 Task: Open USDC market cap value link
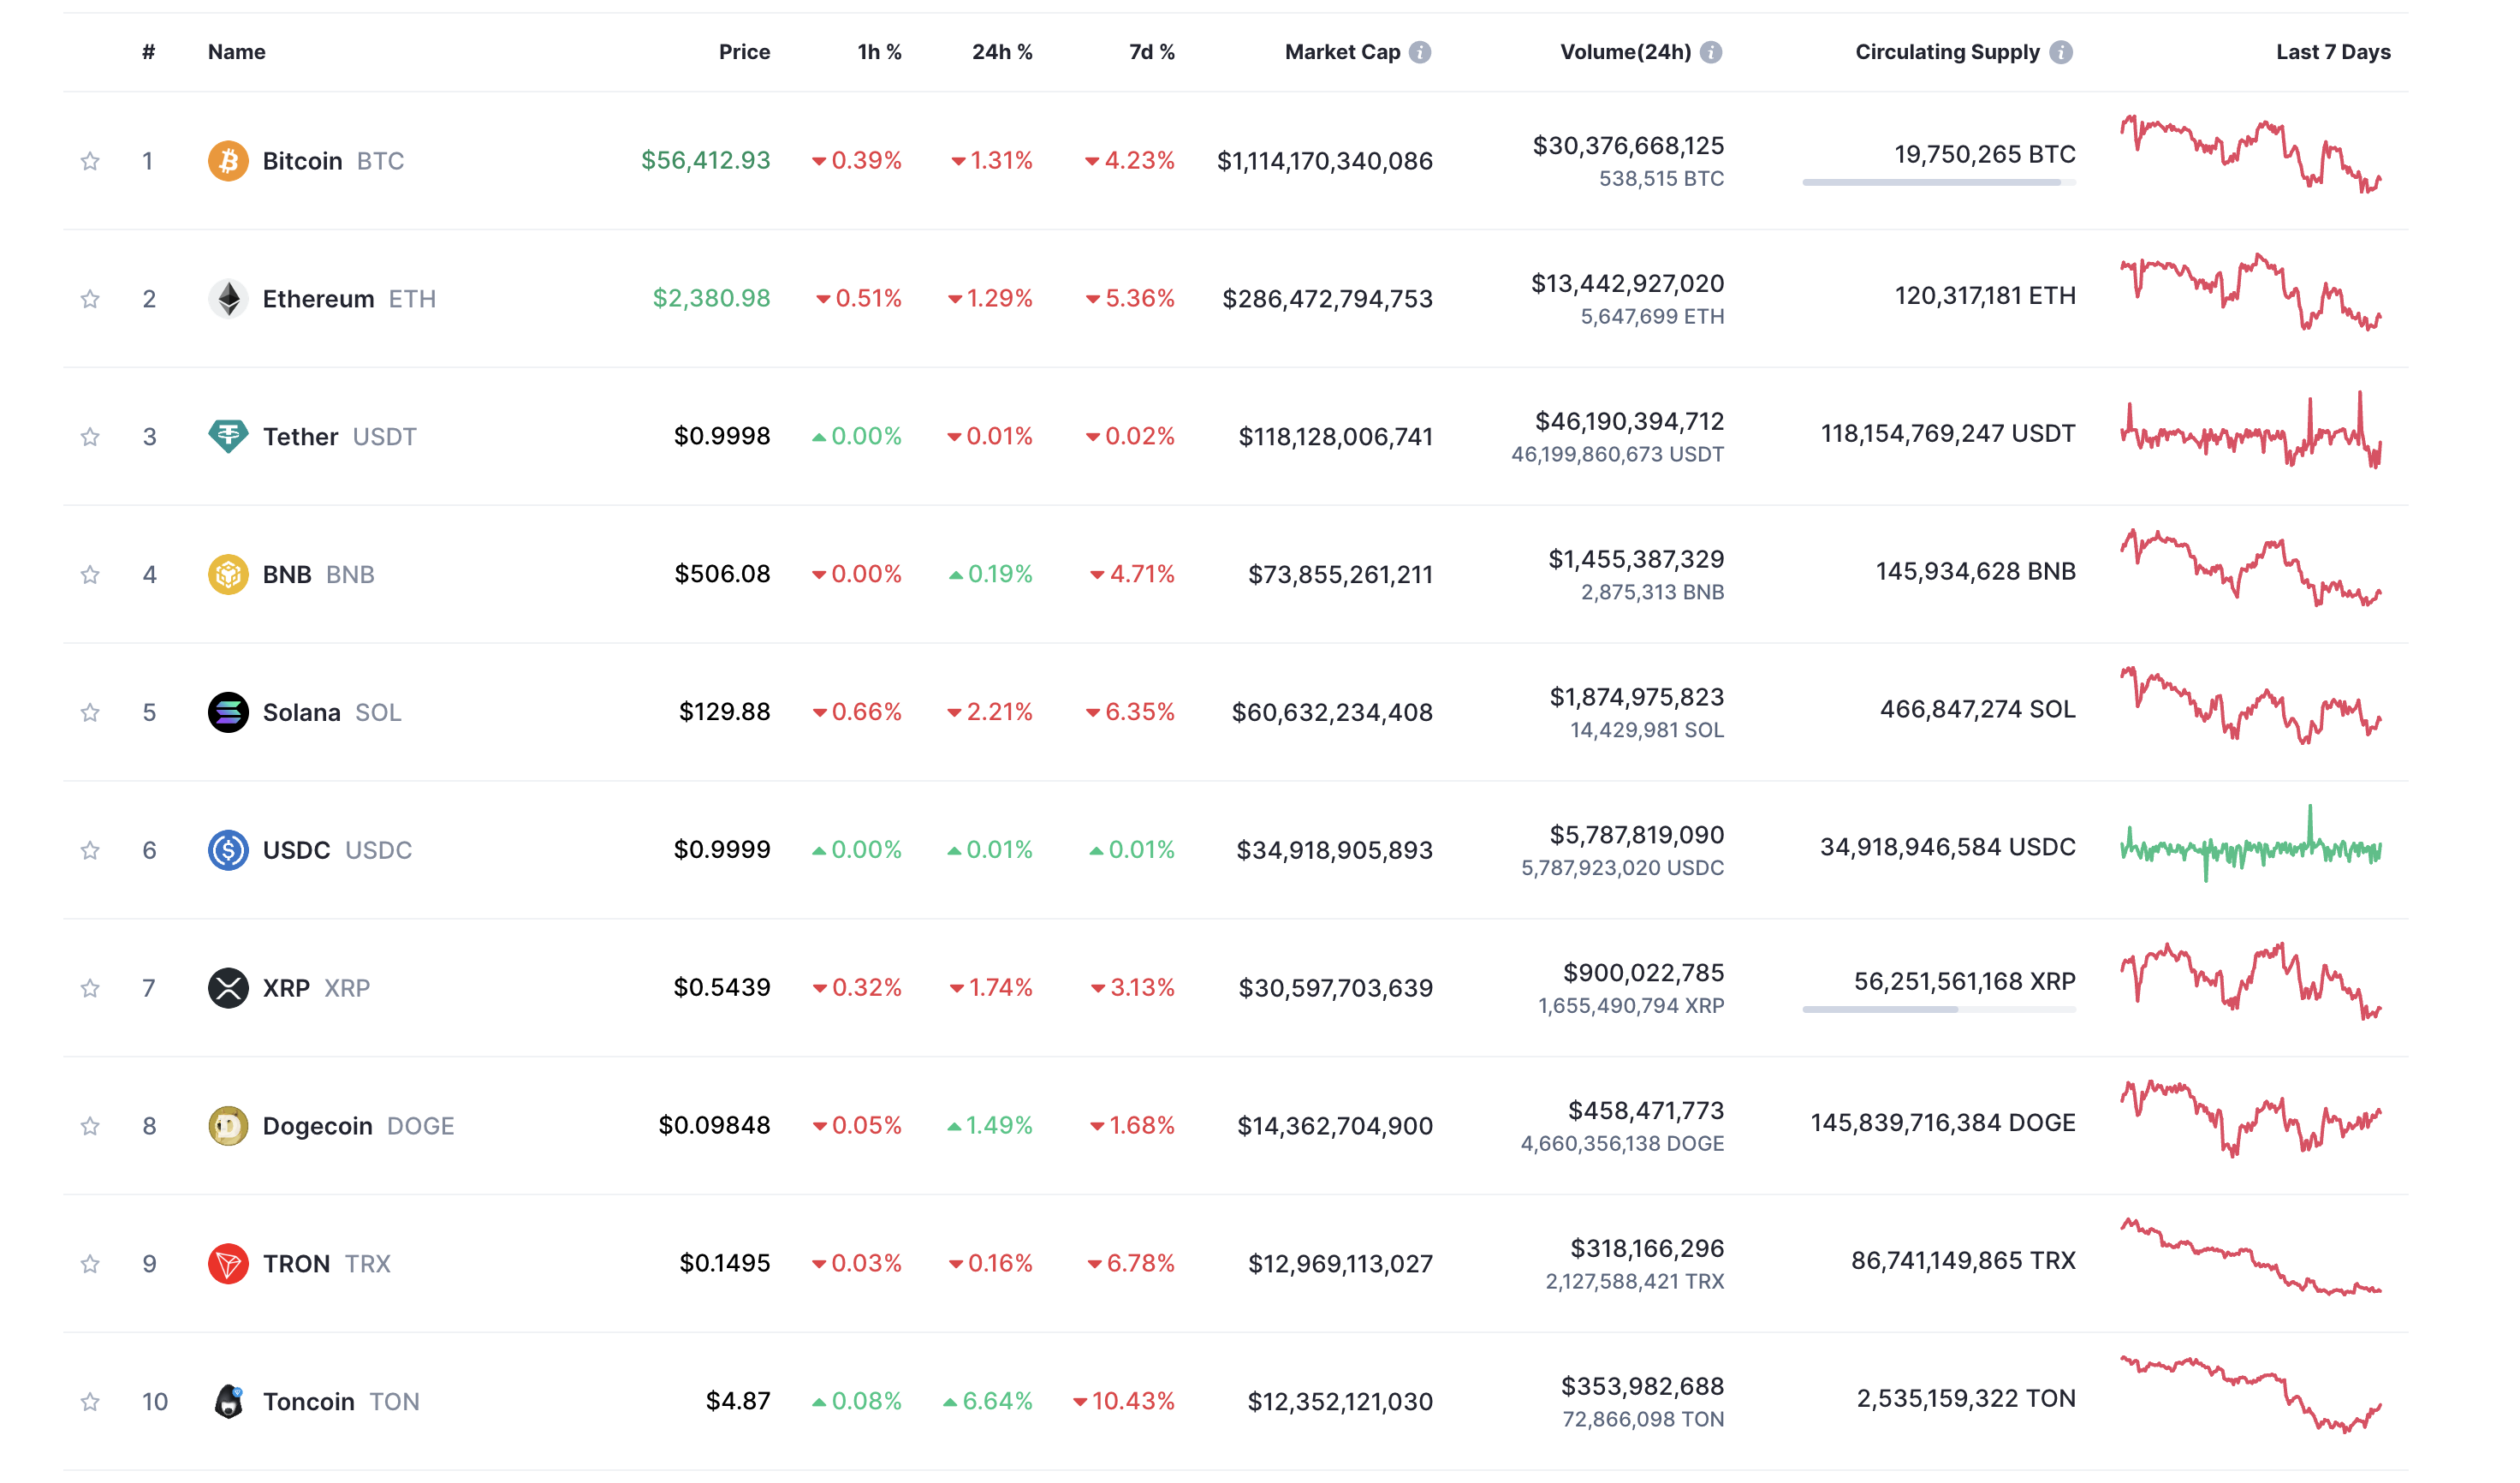pyautogui.click(x=1334, y=850)
